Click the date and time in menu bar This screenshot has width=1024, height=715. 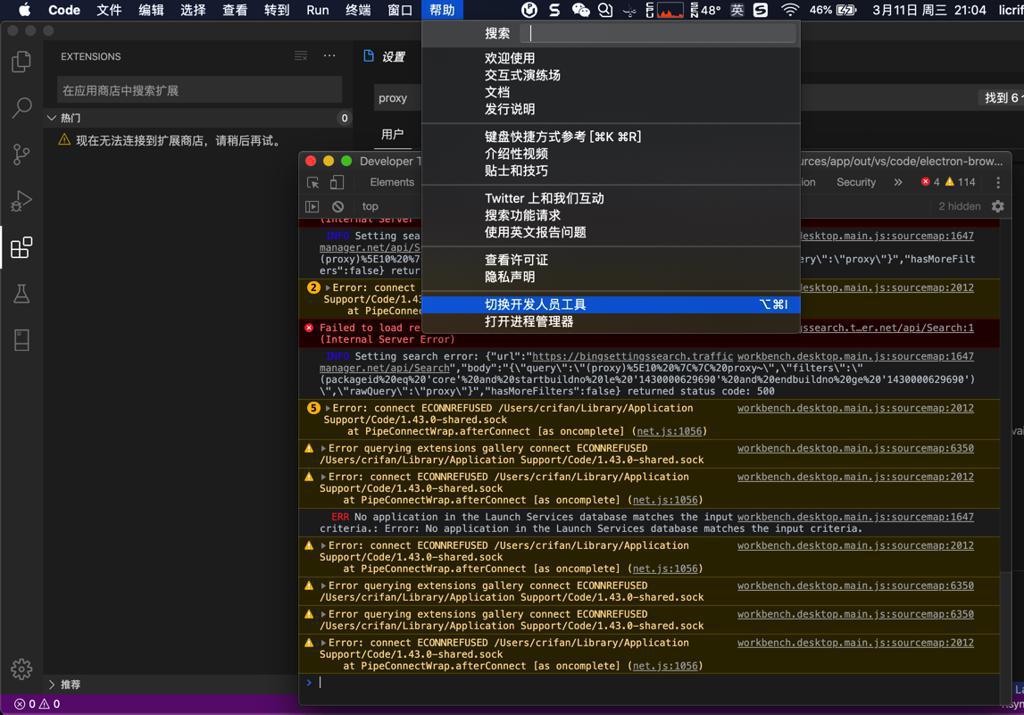929,10
